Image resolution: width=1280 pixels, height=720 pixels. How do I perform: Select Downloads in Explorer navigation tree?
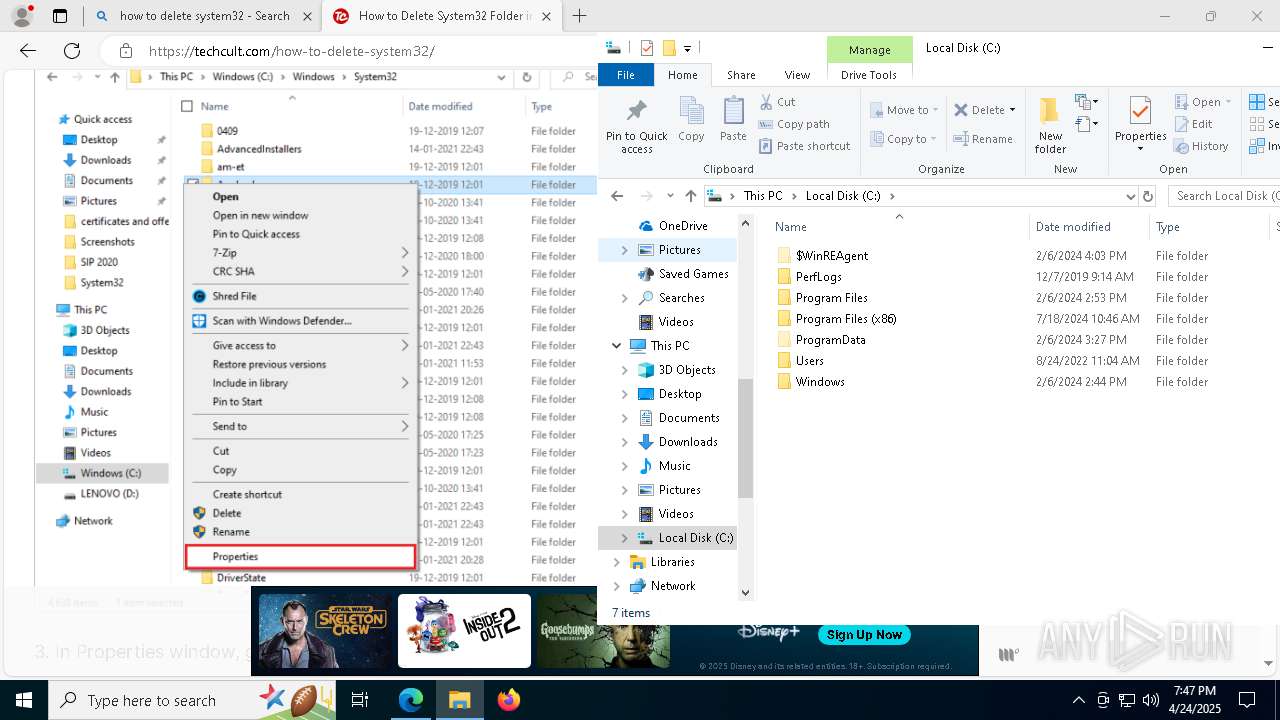coord(687,442)
